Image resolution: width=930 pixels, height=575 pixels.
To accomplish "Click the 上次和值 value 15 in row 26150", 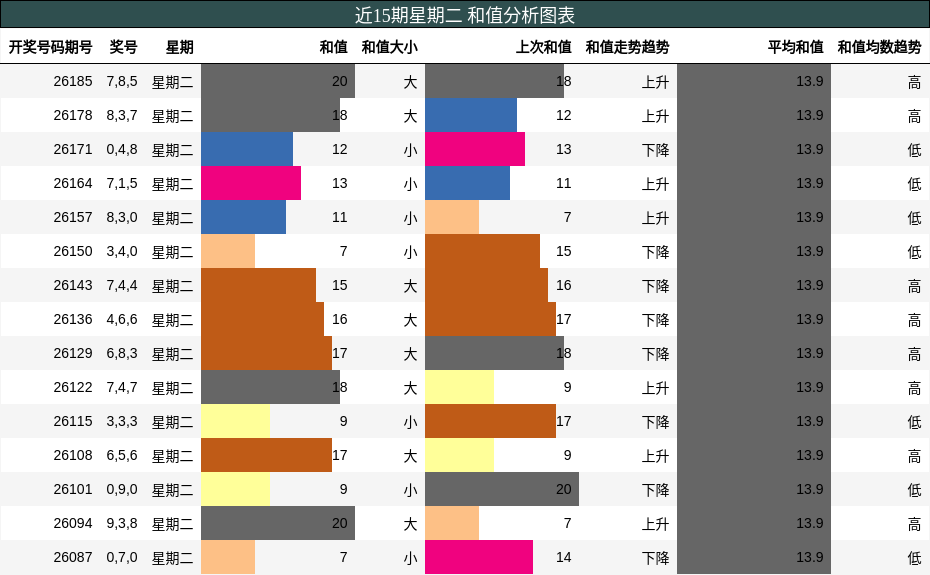I will coord(563,252).
